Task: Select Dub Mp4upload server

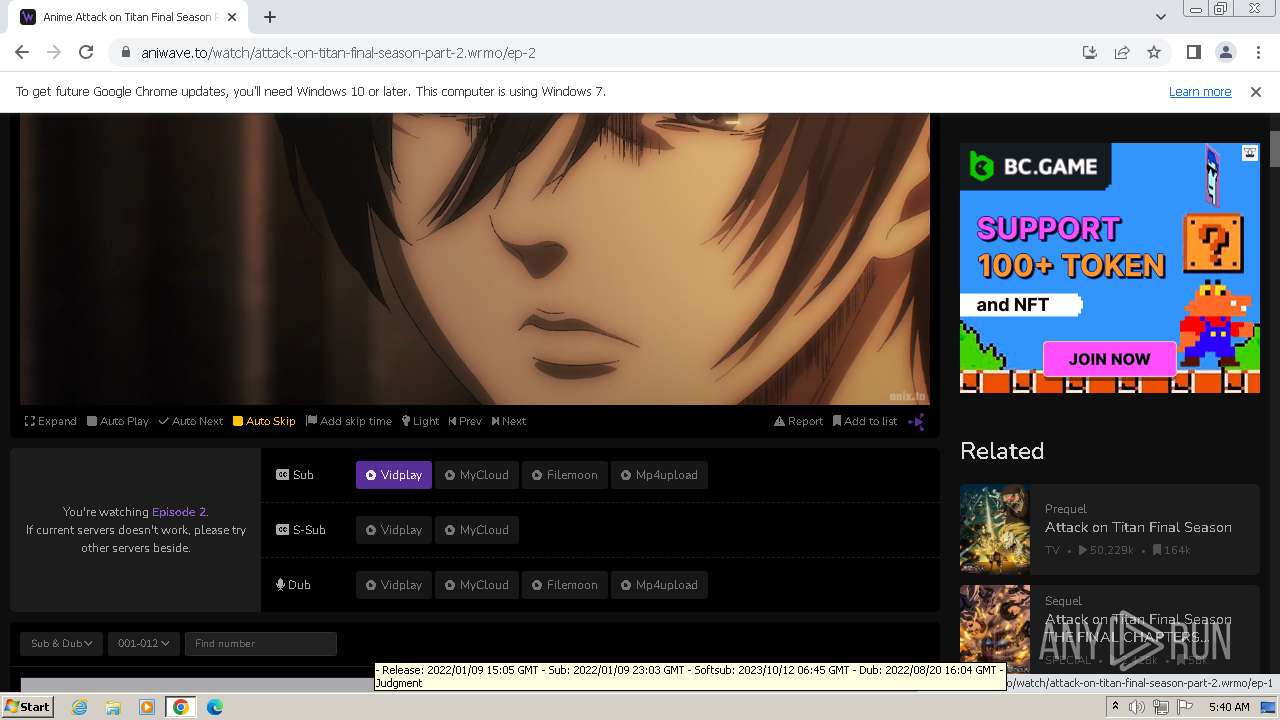Action: coord(660,585)
